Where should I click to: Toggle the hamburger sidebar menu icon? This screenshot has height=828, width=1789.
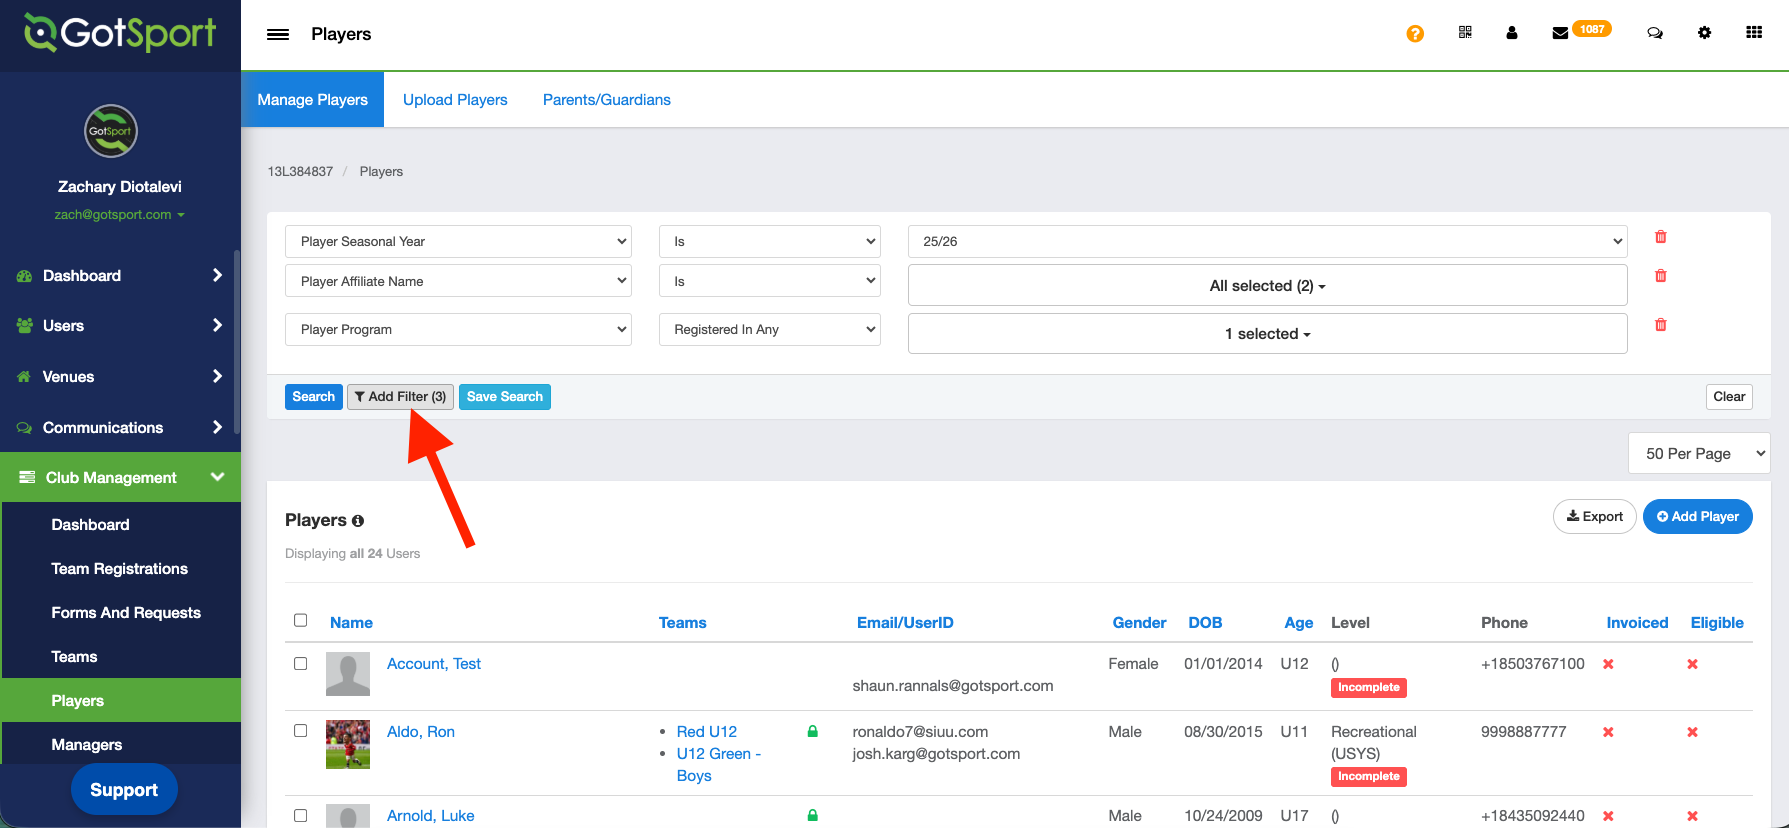(x=278, y=34)
